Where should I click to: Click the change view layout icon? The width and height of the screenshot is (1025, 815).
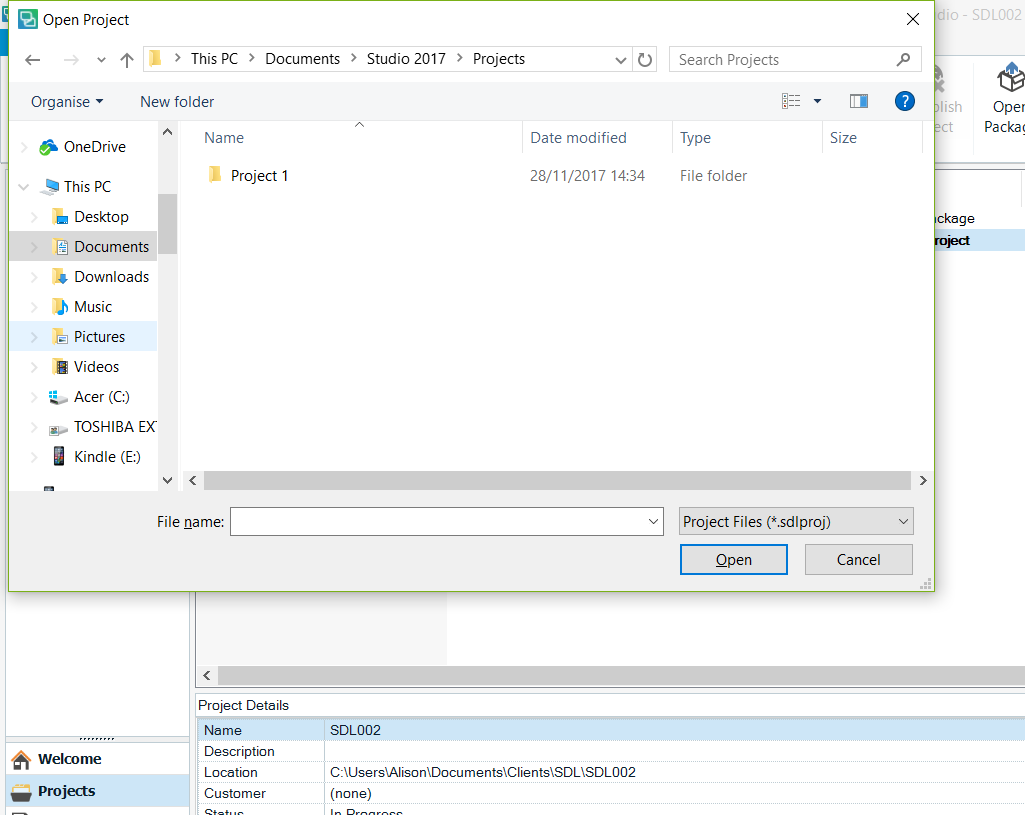point(791,101)
